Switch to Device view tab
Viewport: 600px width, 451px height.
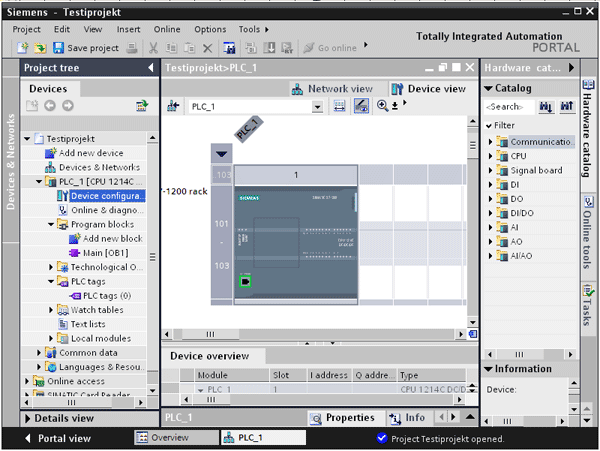point(429,89)
